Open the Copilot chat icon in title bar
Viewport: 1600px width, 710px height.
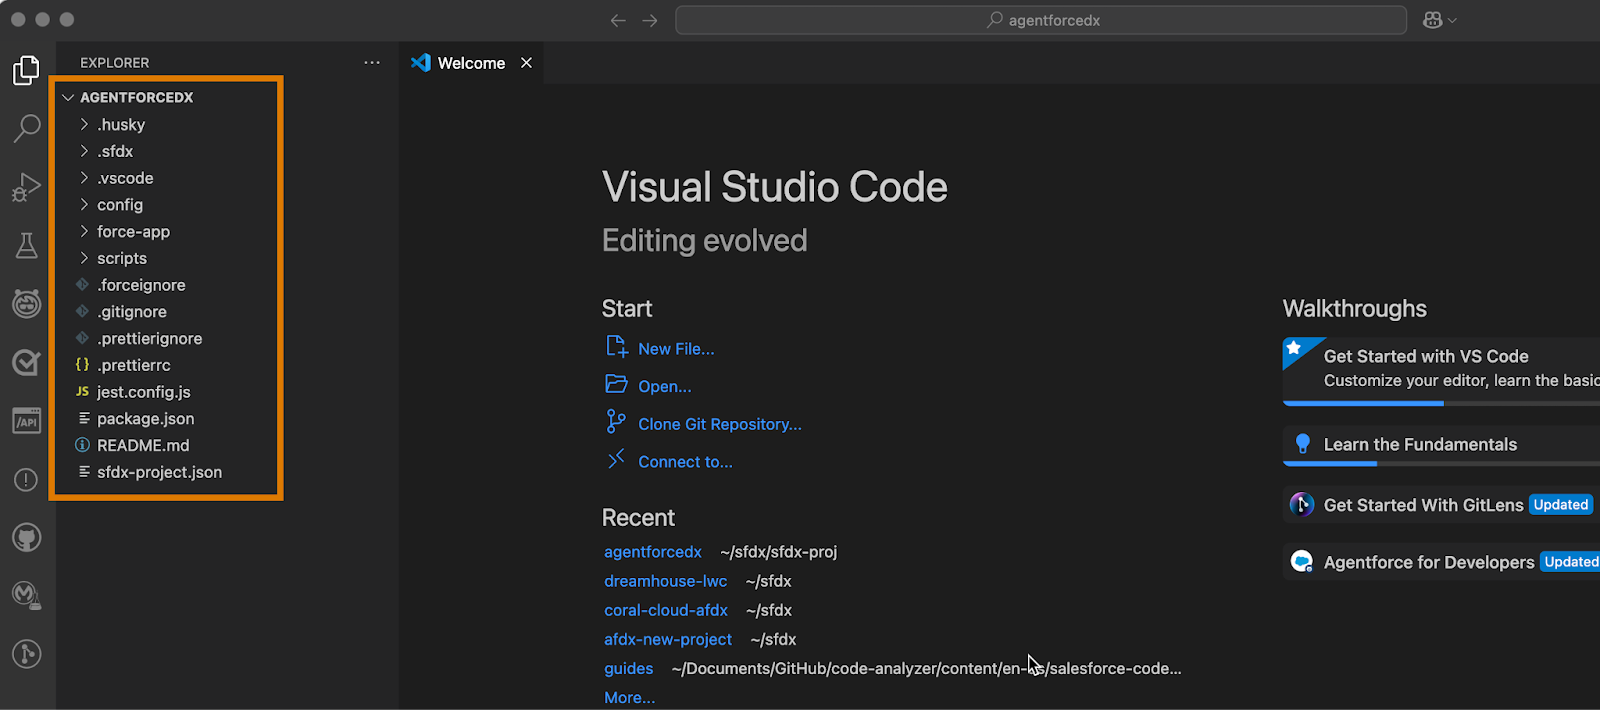click(x=1433, y=20)
